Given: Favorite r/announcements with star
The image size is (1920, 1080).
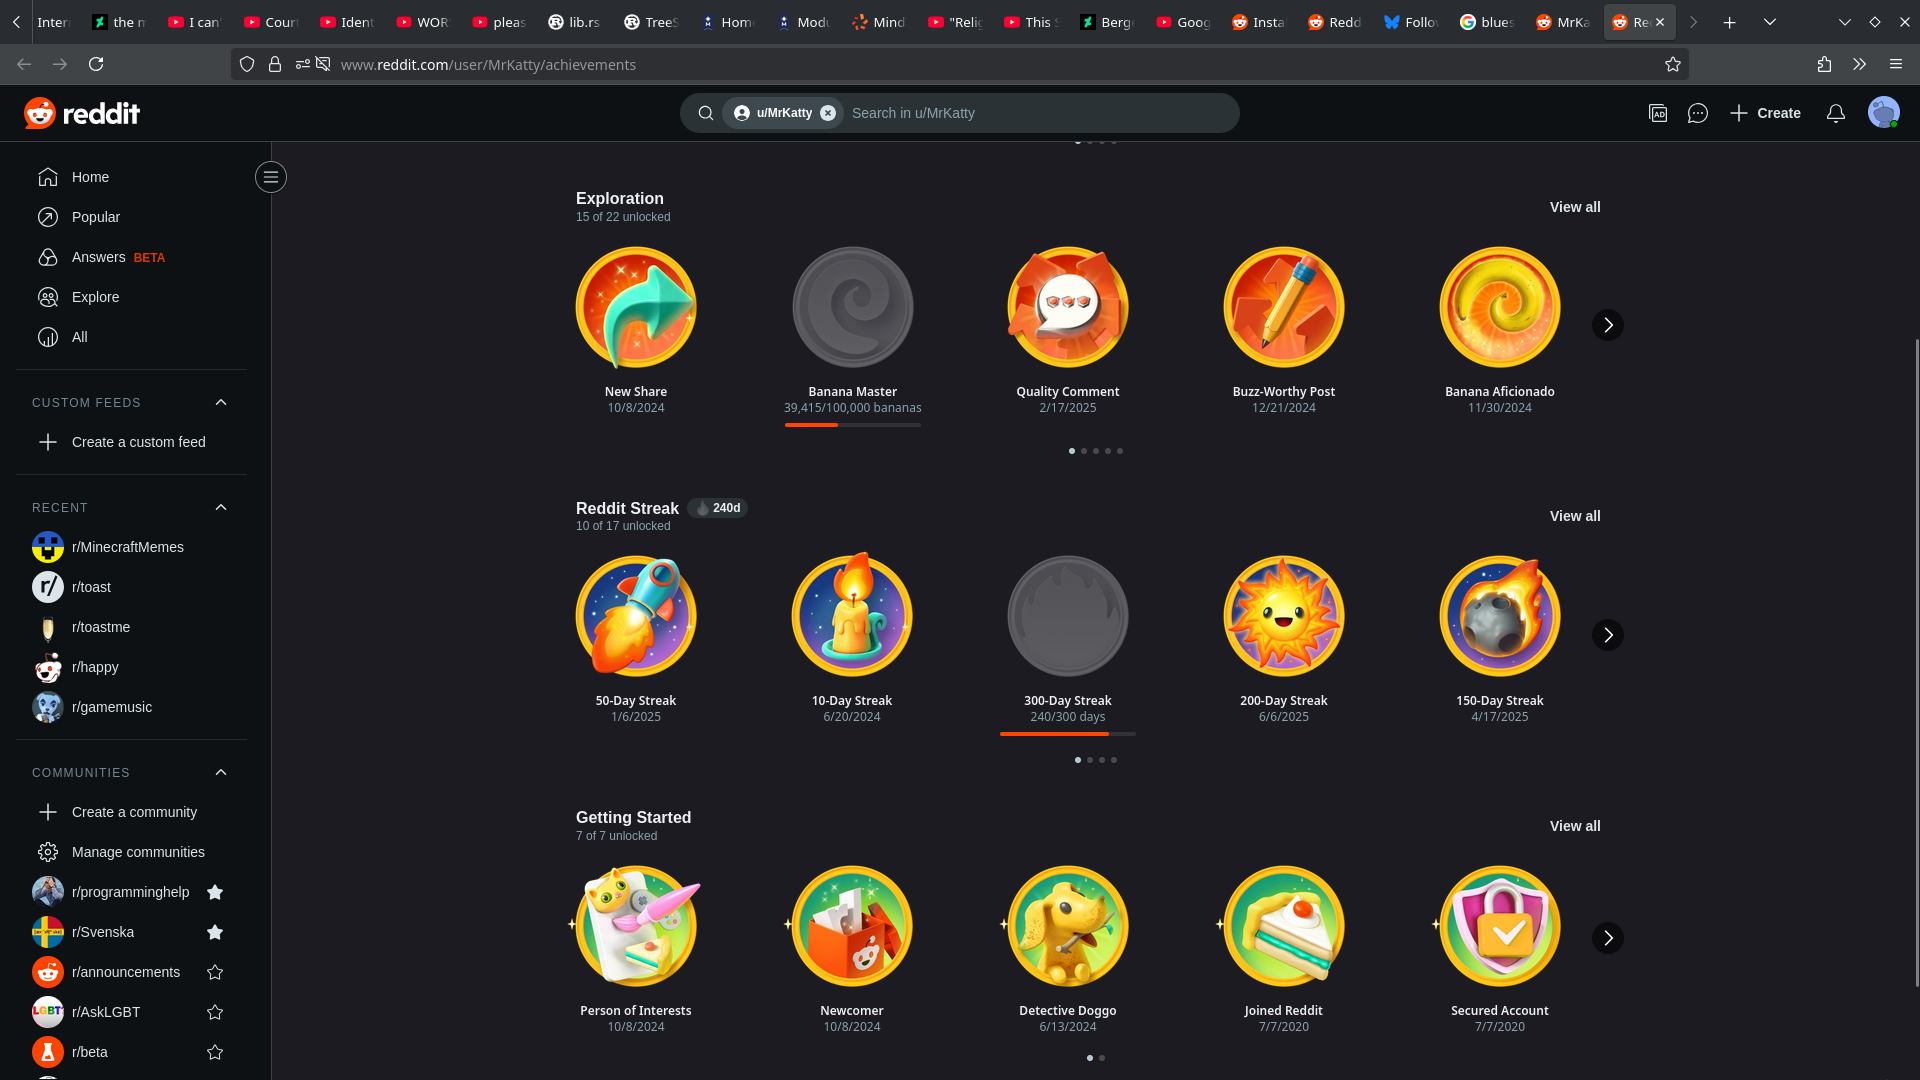Looking at the screenshot, I should pyautogui.click(x=214, y=972).
